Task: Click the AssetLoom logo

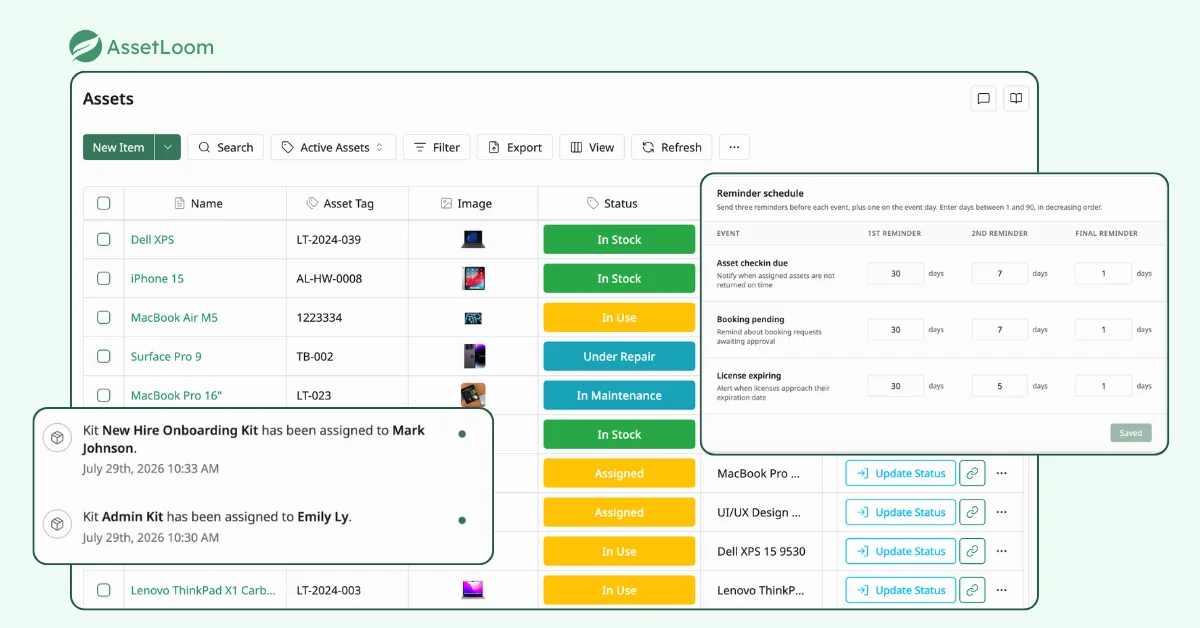Action: [x=141, y=46]
